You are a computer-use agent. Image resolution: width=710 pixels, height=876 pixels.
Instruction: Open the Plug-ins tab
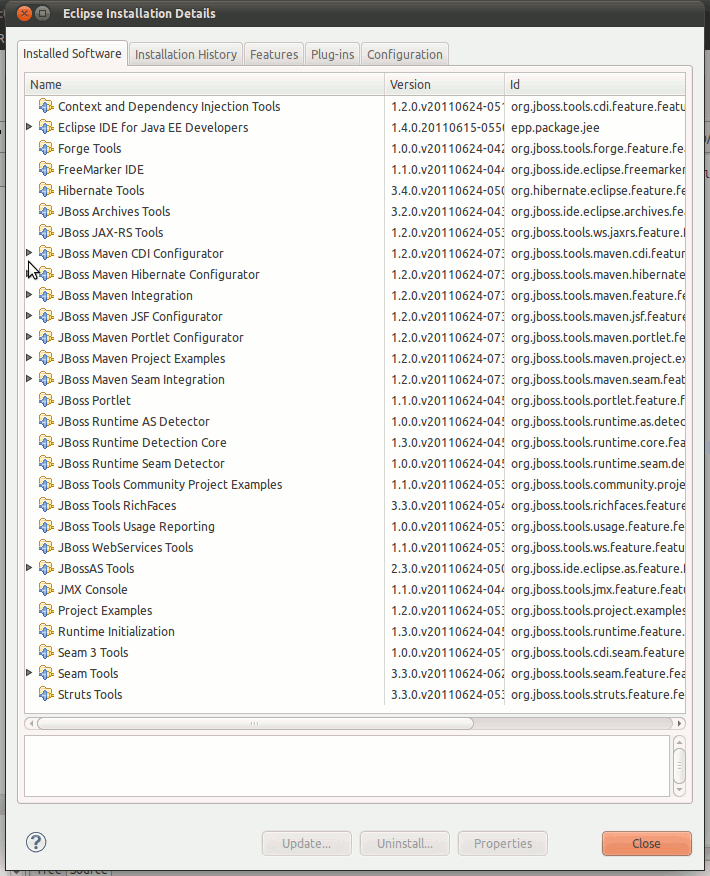332,54
